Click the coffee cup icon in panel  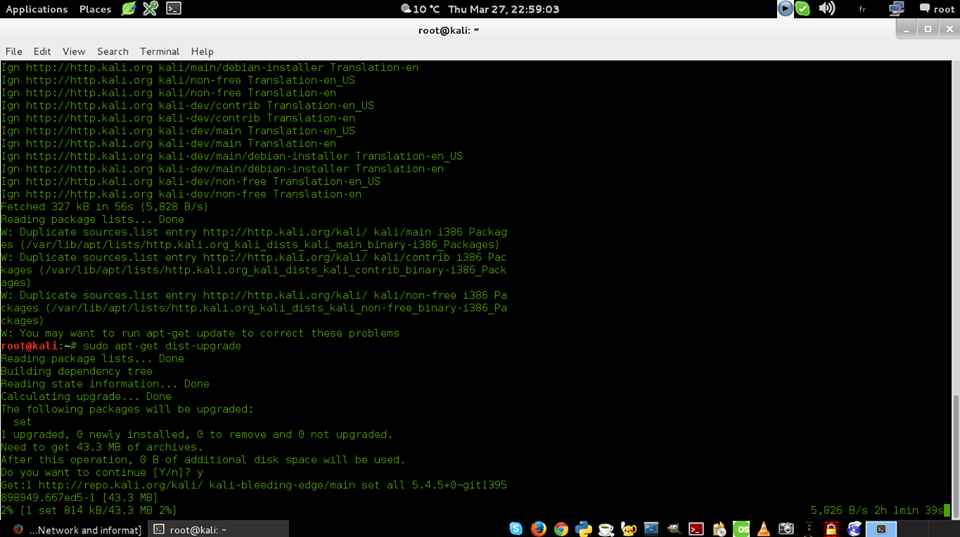click(606, 528)
